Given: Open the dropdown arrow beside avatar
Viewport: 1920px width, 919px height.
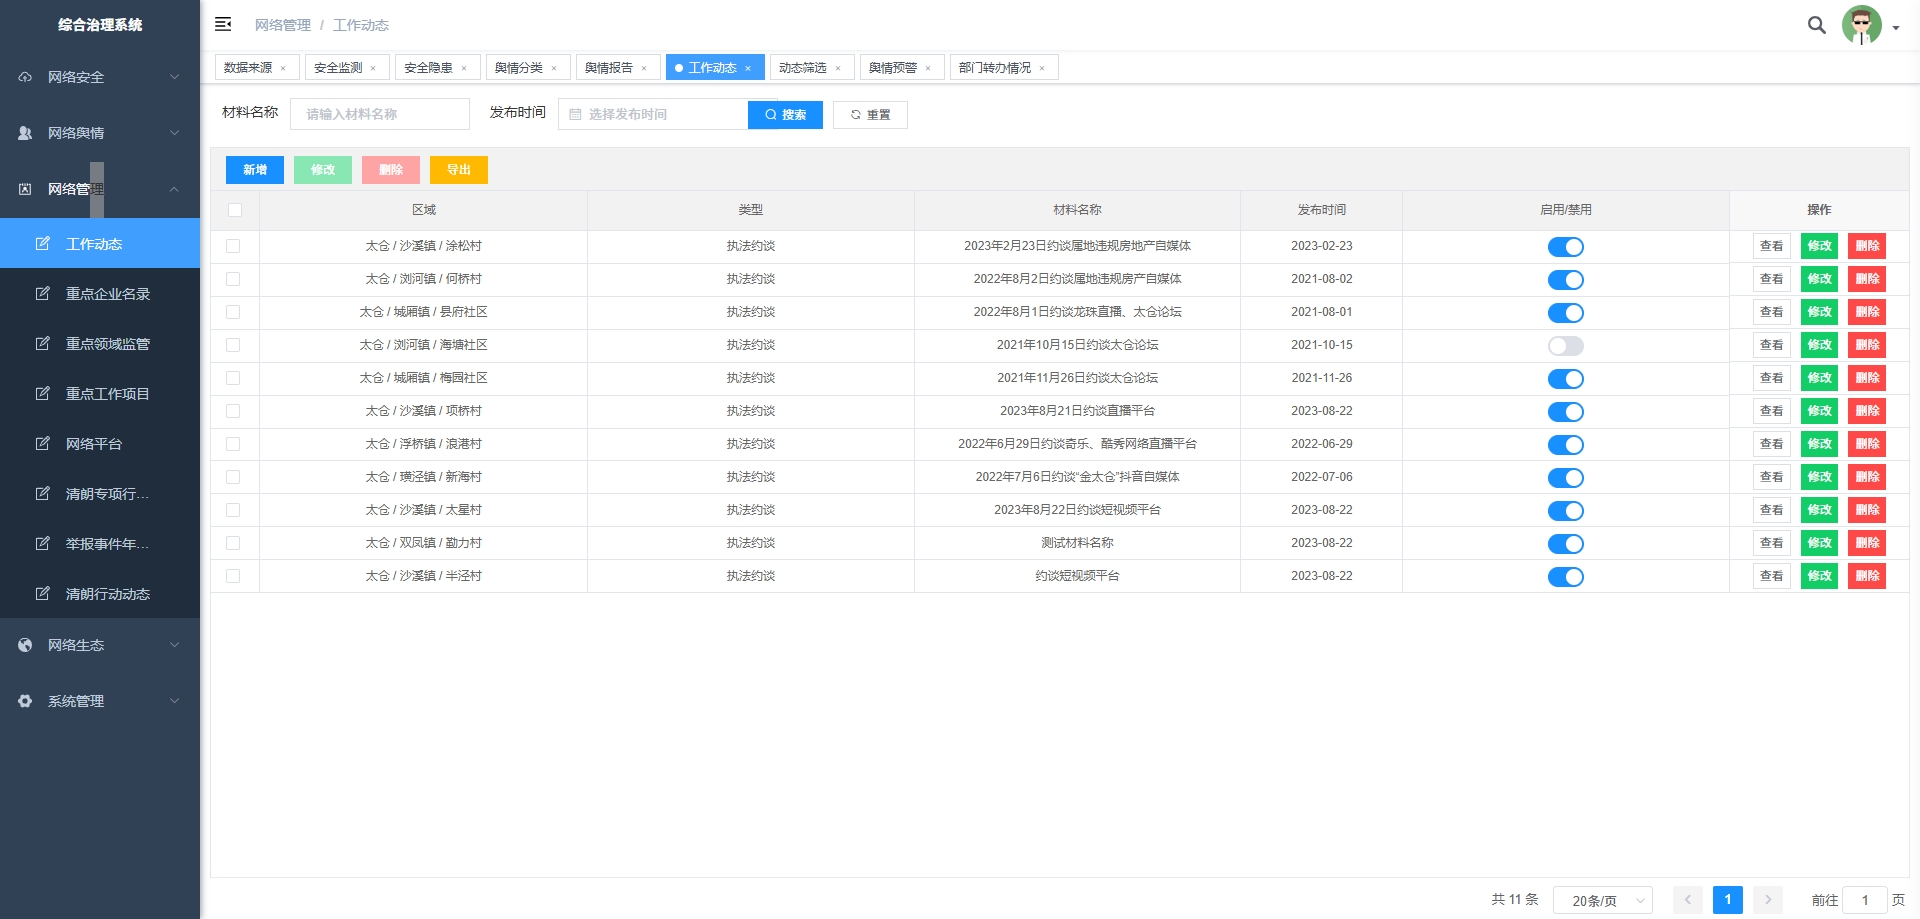Looking at the screenshot, I should pyautogui.click(x=1895, y=28).
